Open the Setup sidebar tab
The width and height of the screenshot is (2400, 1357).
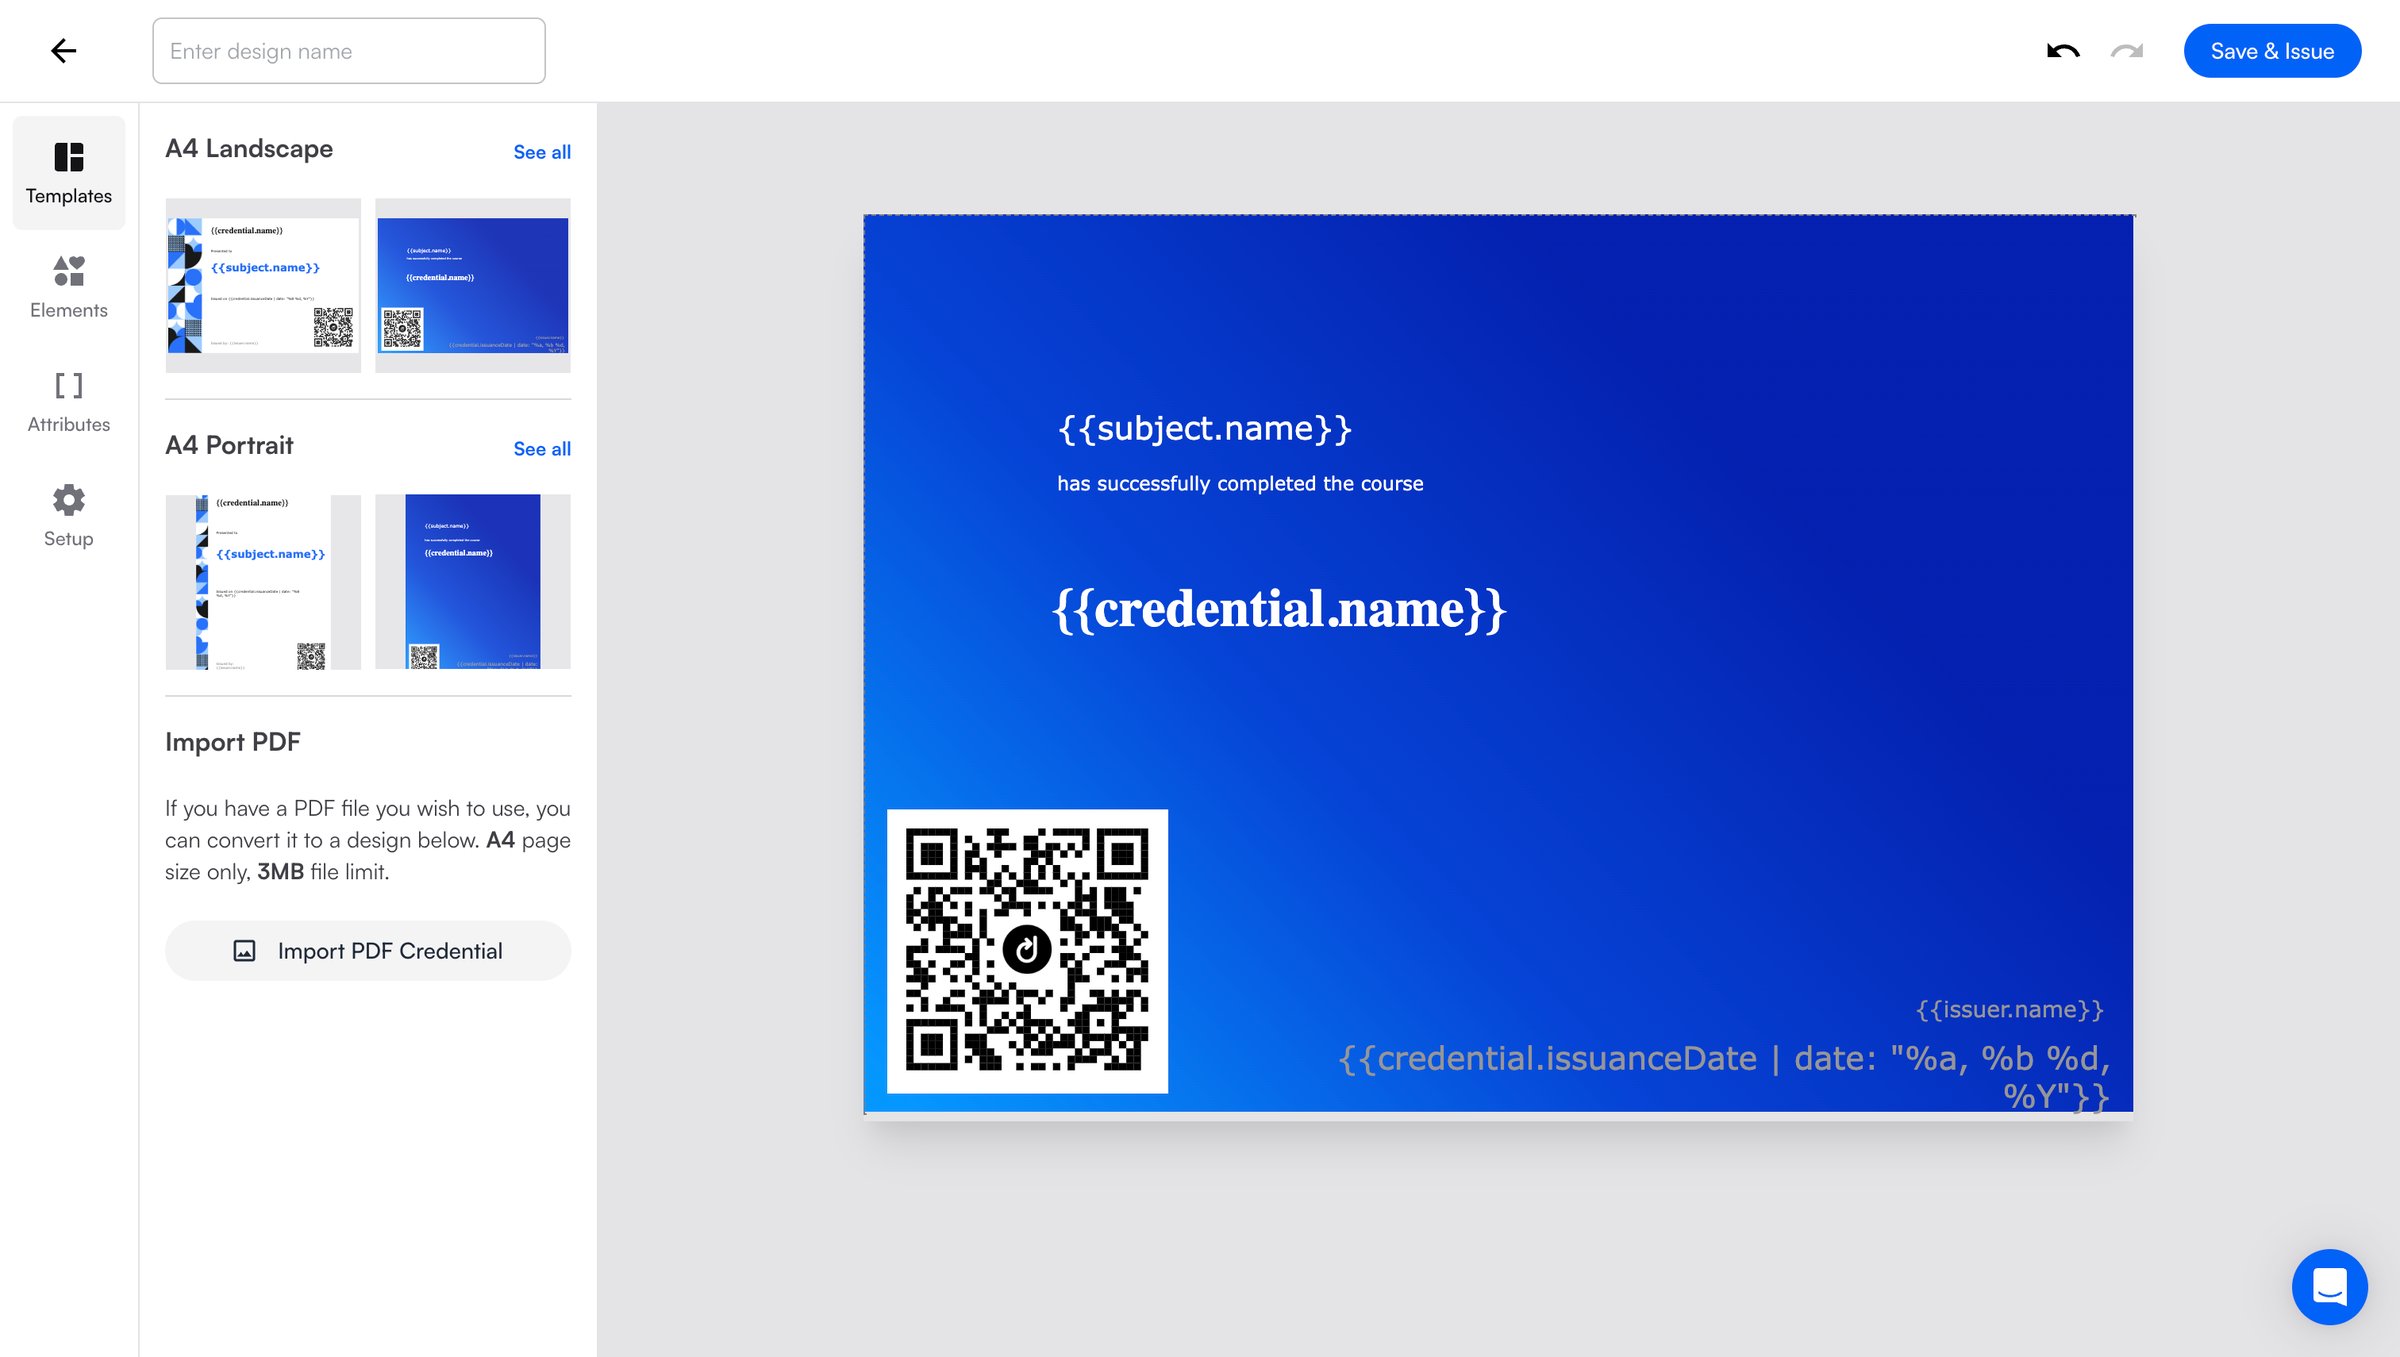click(x=69, y=515)
